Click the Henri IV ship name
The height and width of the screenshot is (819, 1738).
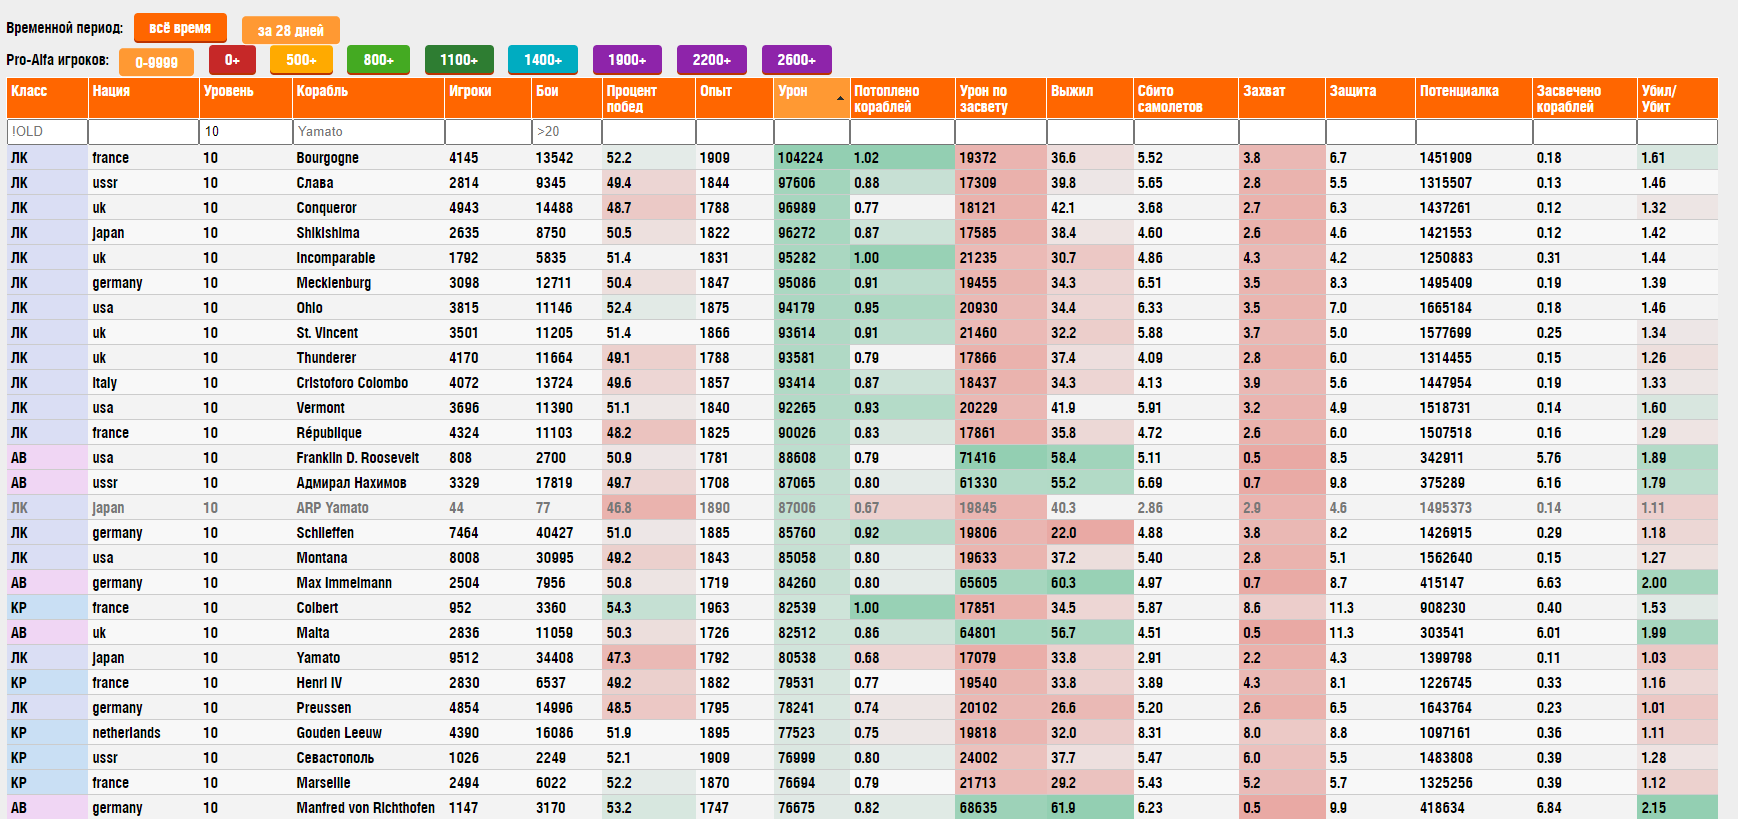click(x=319, y=683)
